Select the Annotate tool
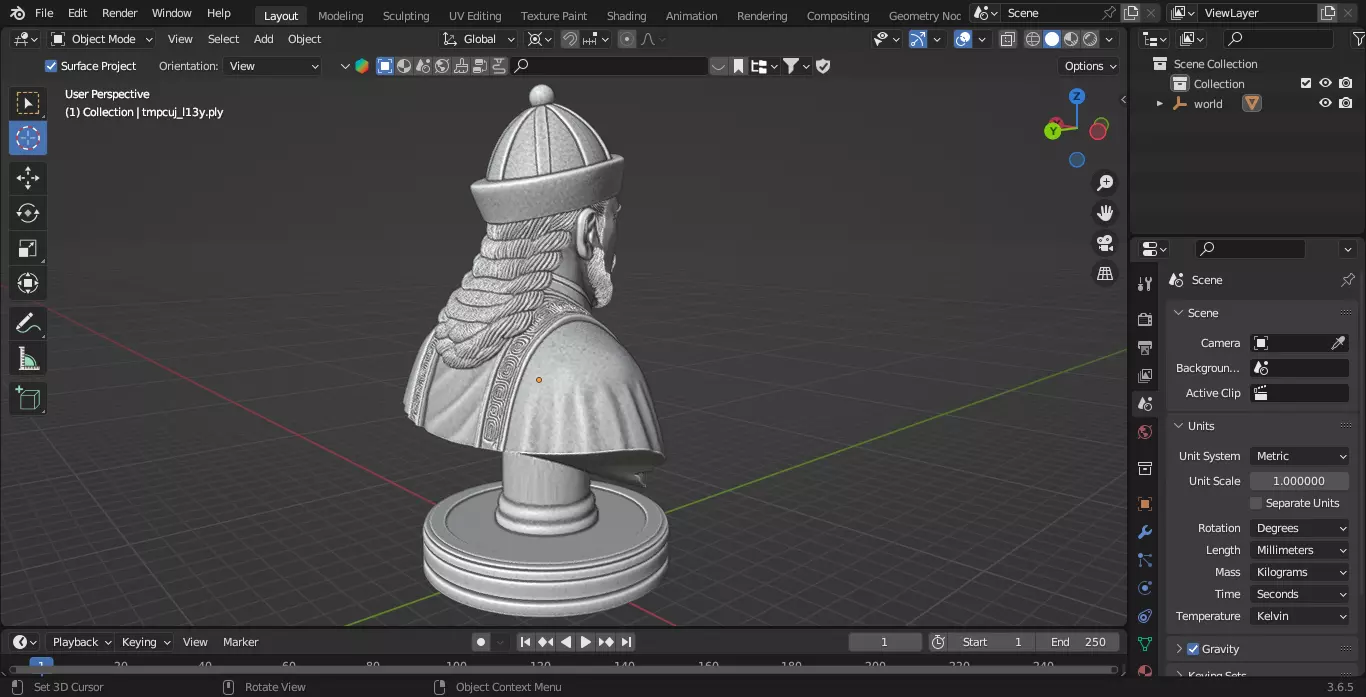Viewport: 1366px width, 697px height. click(28, 323)
